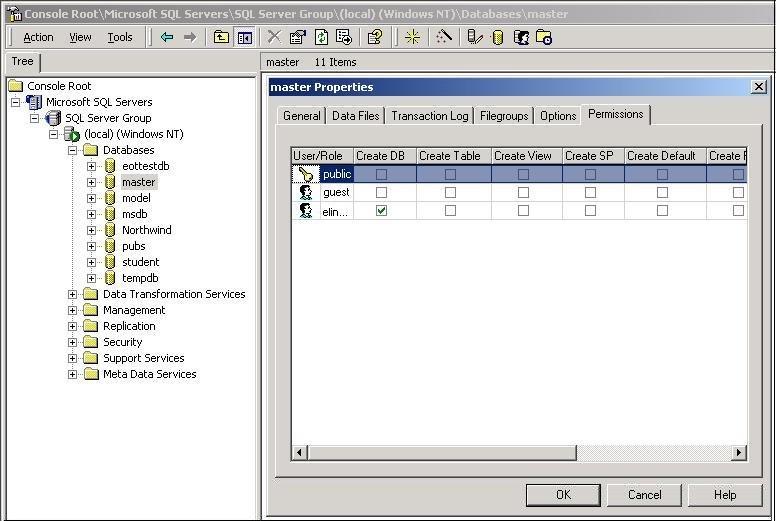Expand the pubs database node
This screenshot has width=776, height=521.
(x=91, y=246)
